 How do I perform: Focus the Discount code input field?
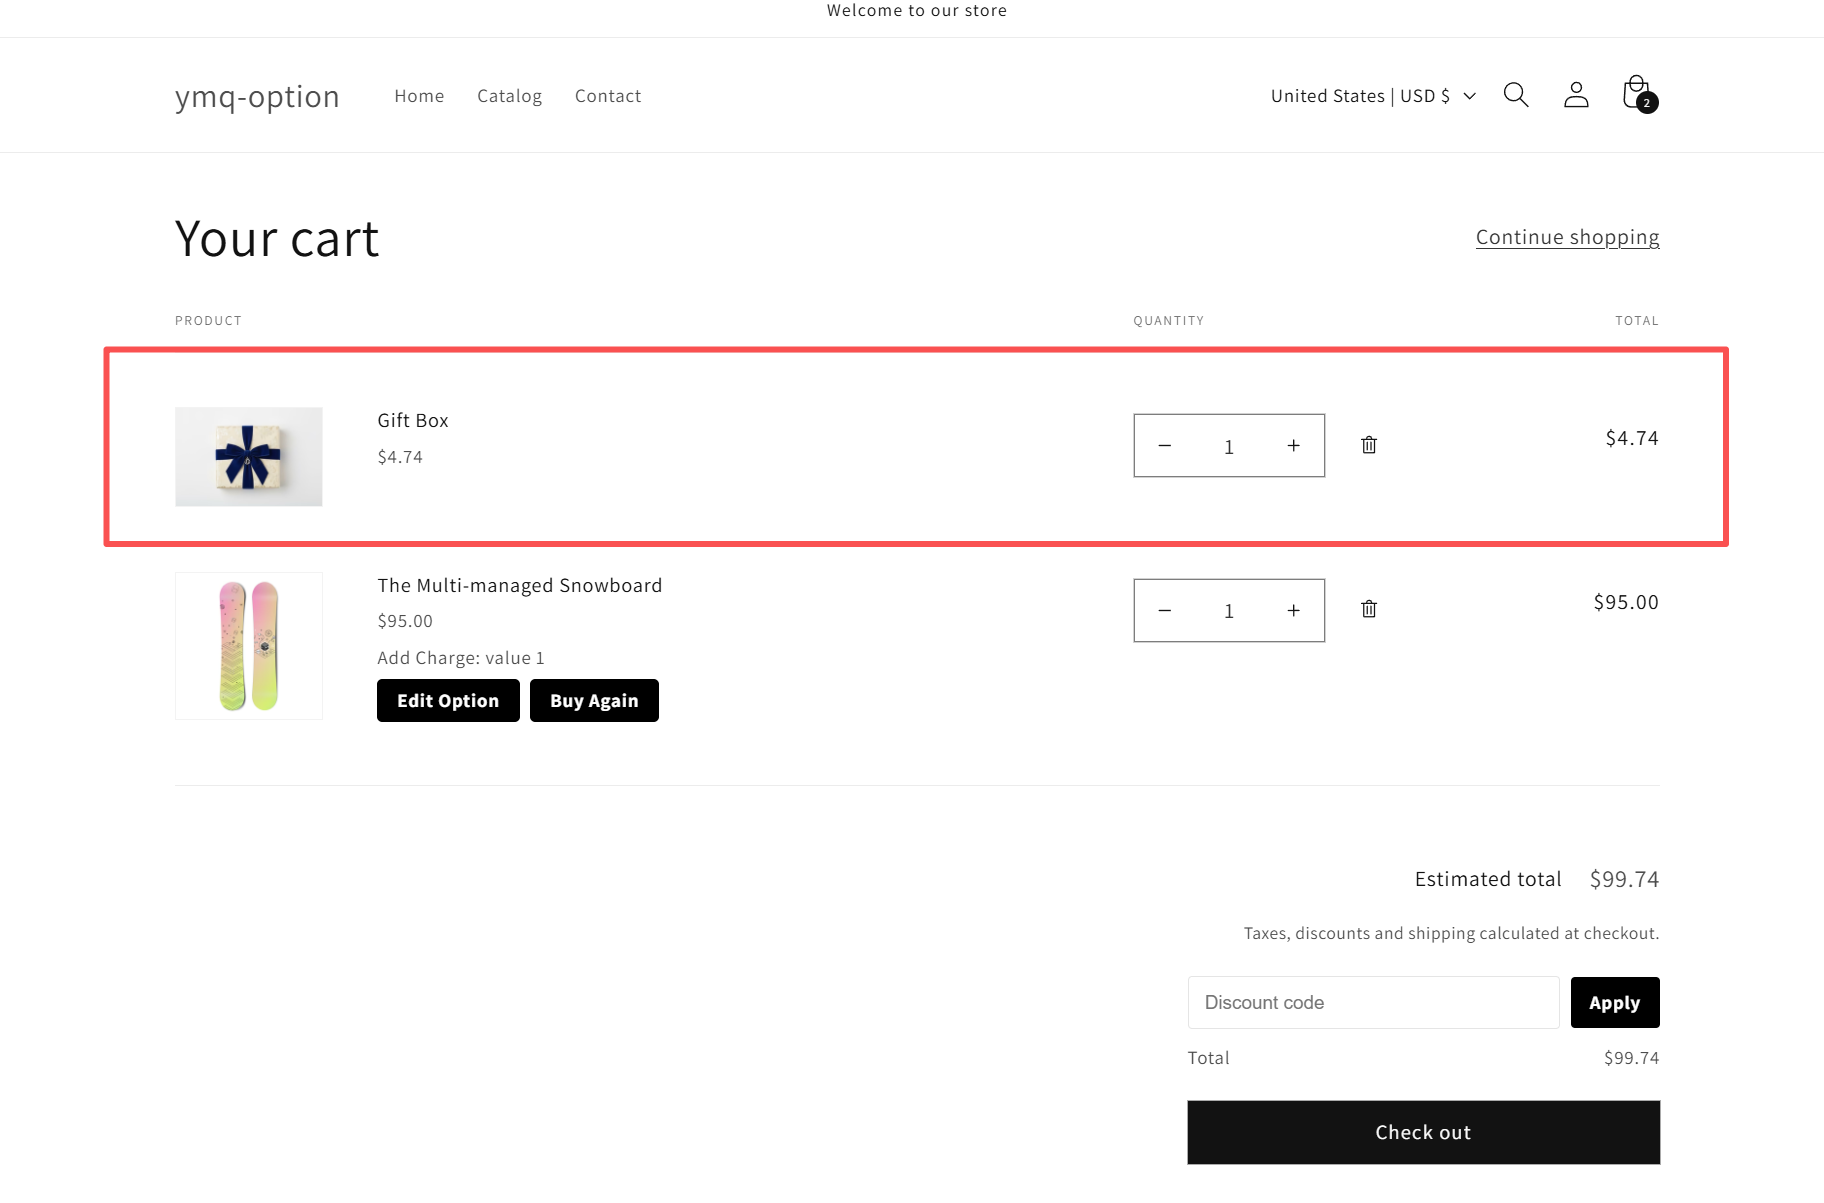(x=1373, y=1002)
